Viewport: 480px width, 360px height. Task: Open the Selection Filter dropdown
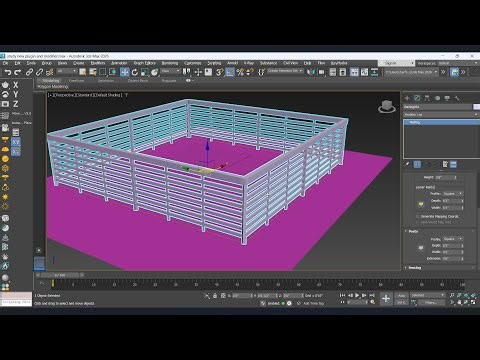click(67, 71)
